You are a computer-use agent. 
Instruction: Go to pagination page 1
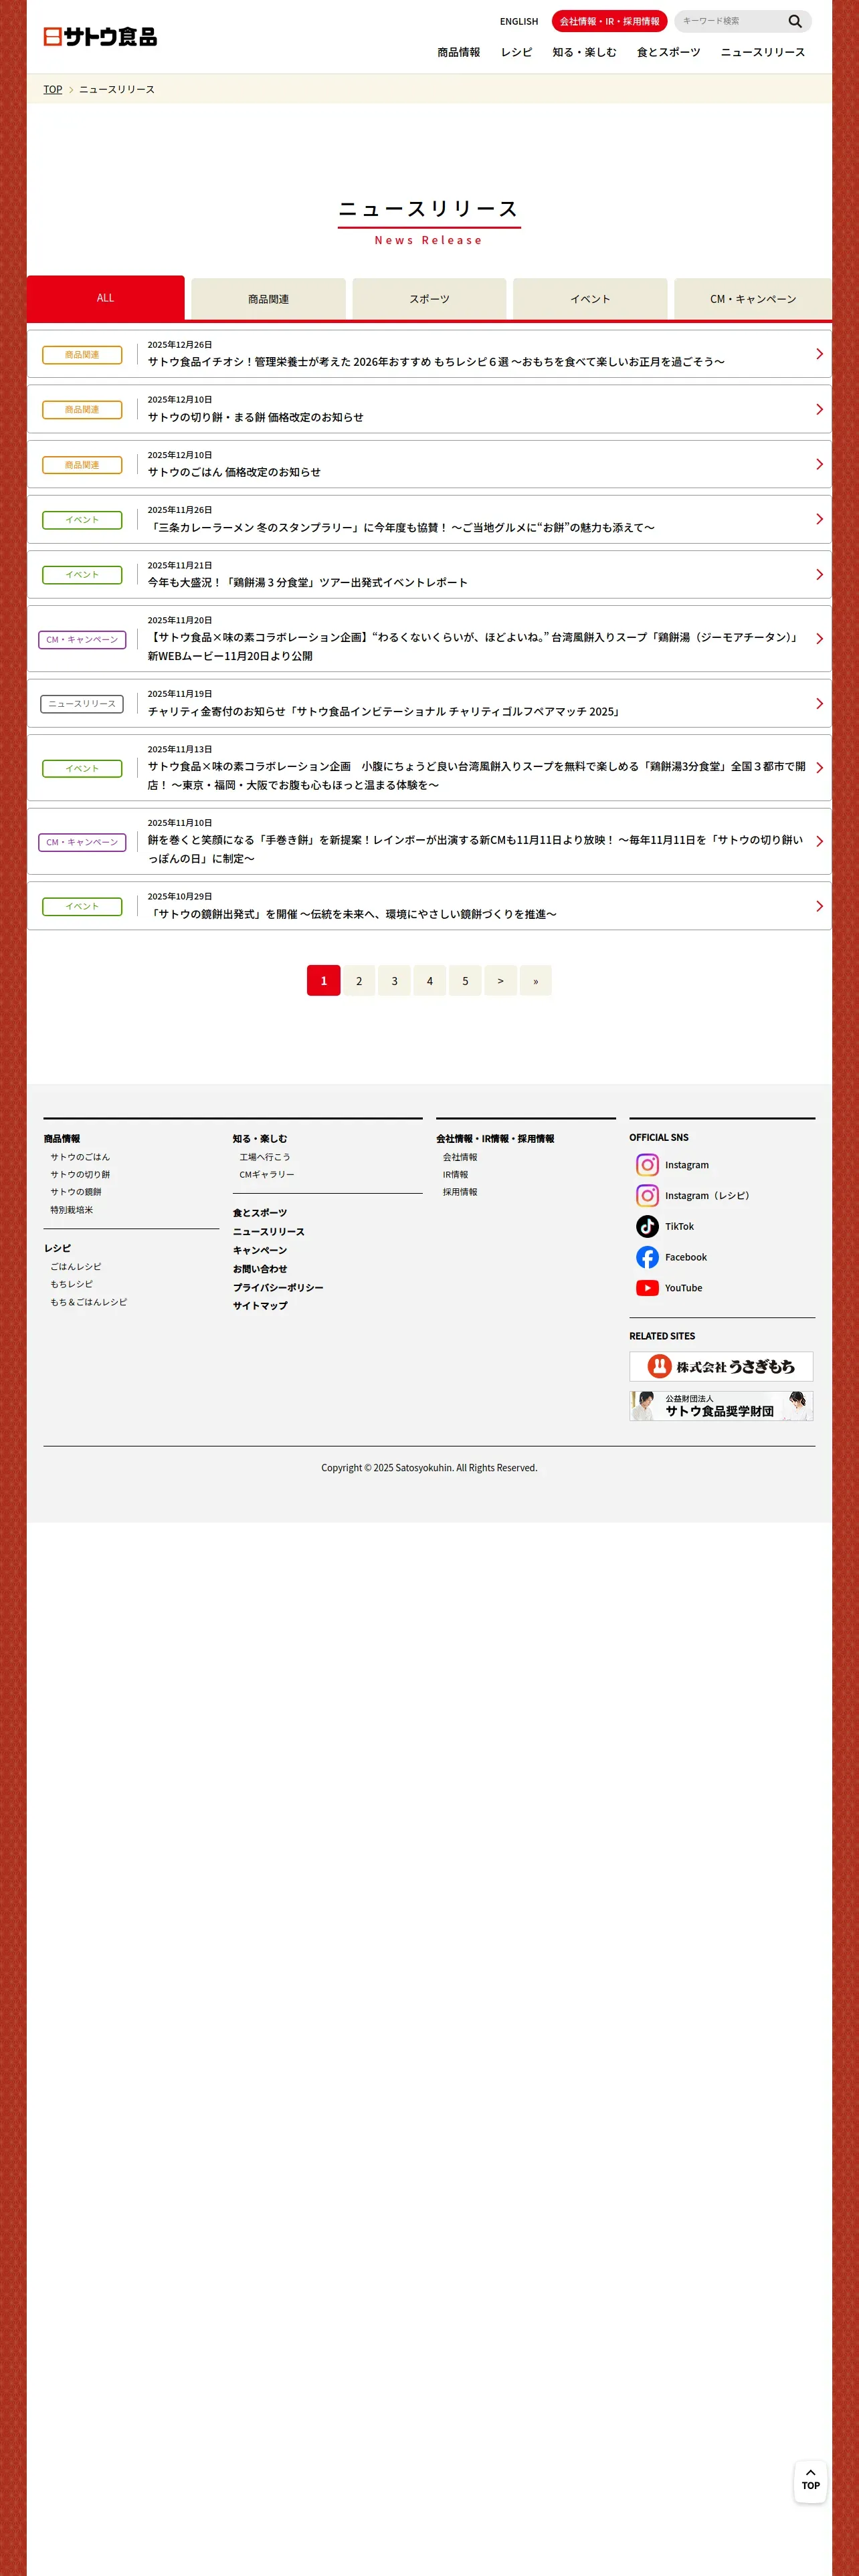pyautogui.click(x=323, y=980)
